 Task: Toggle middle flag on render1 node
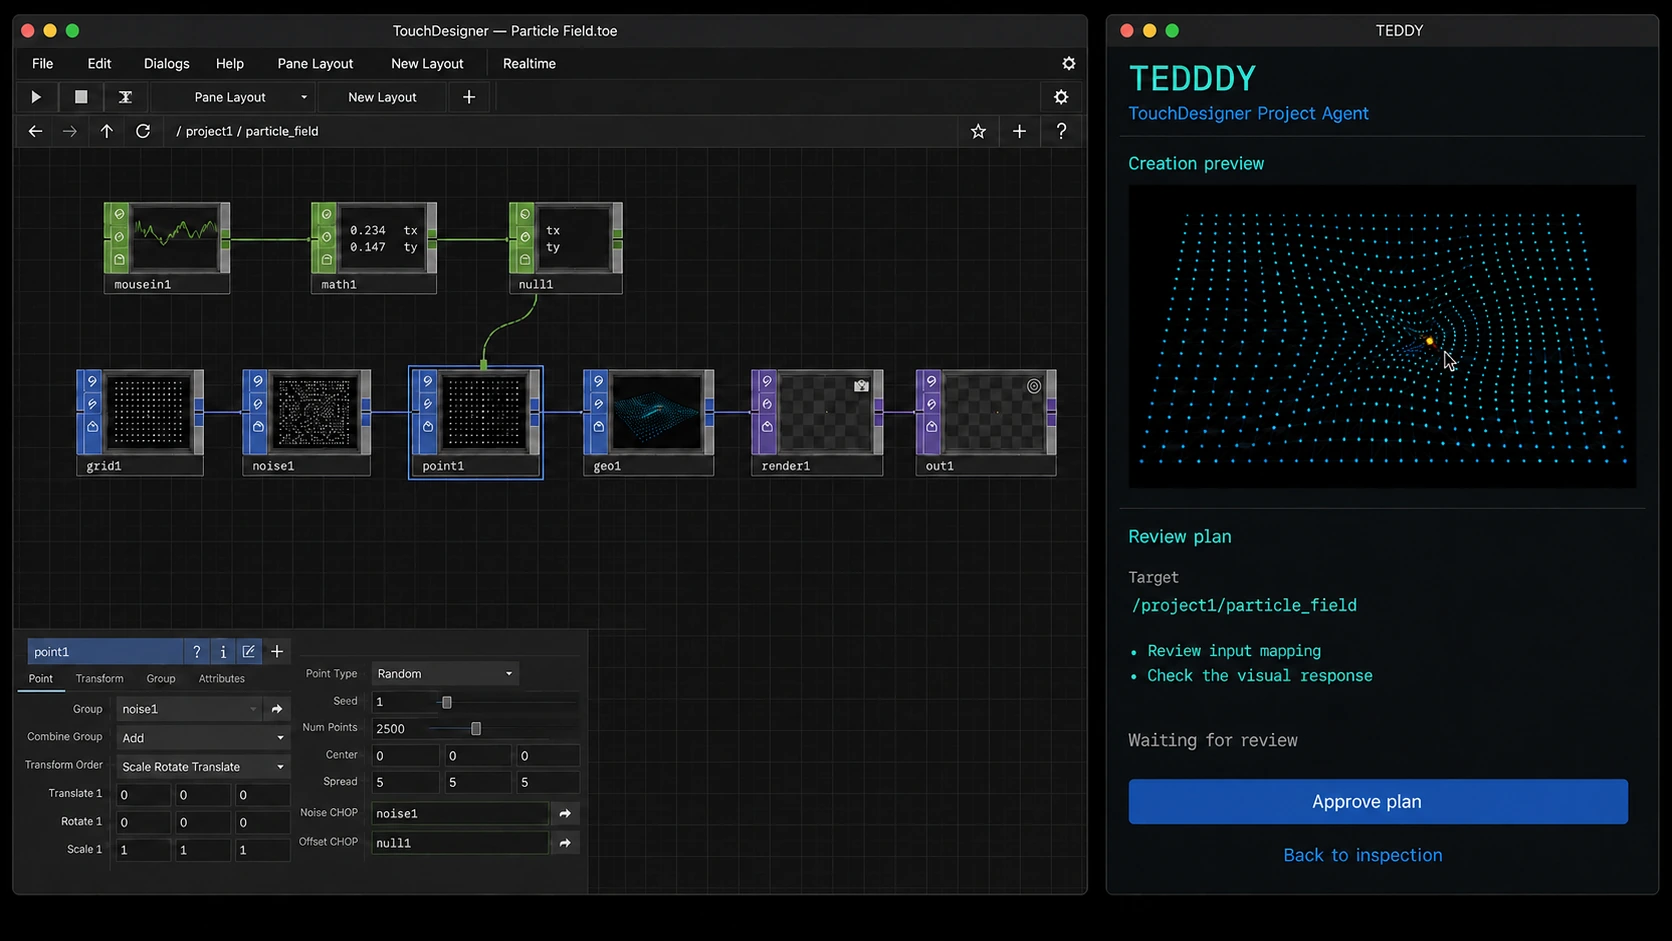[x=767, y=404]
